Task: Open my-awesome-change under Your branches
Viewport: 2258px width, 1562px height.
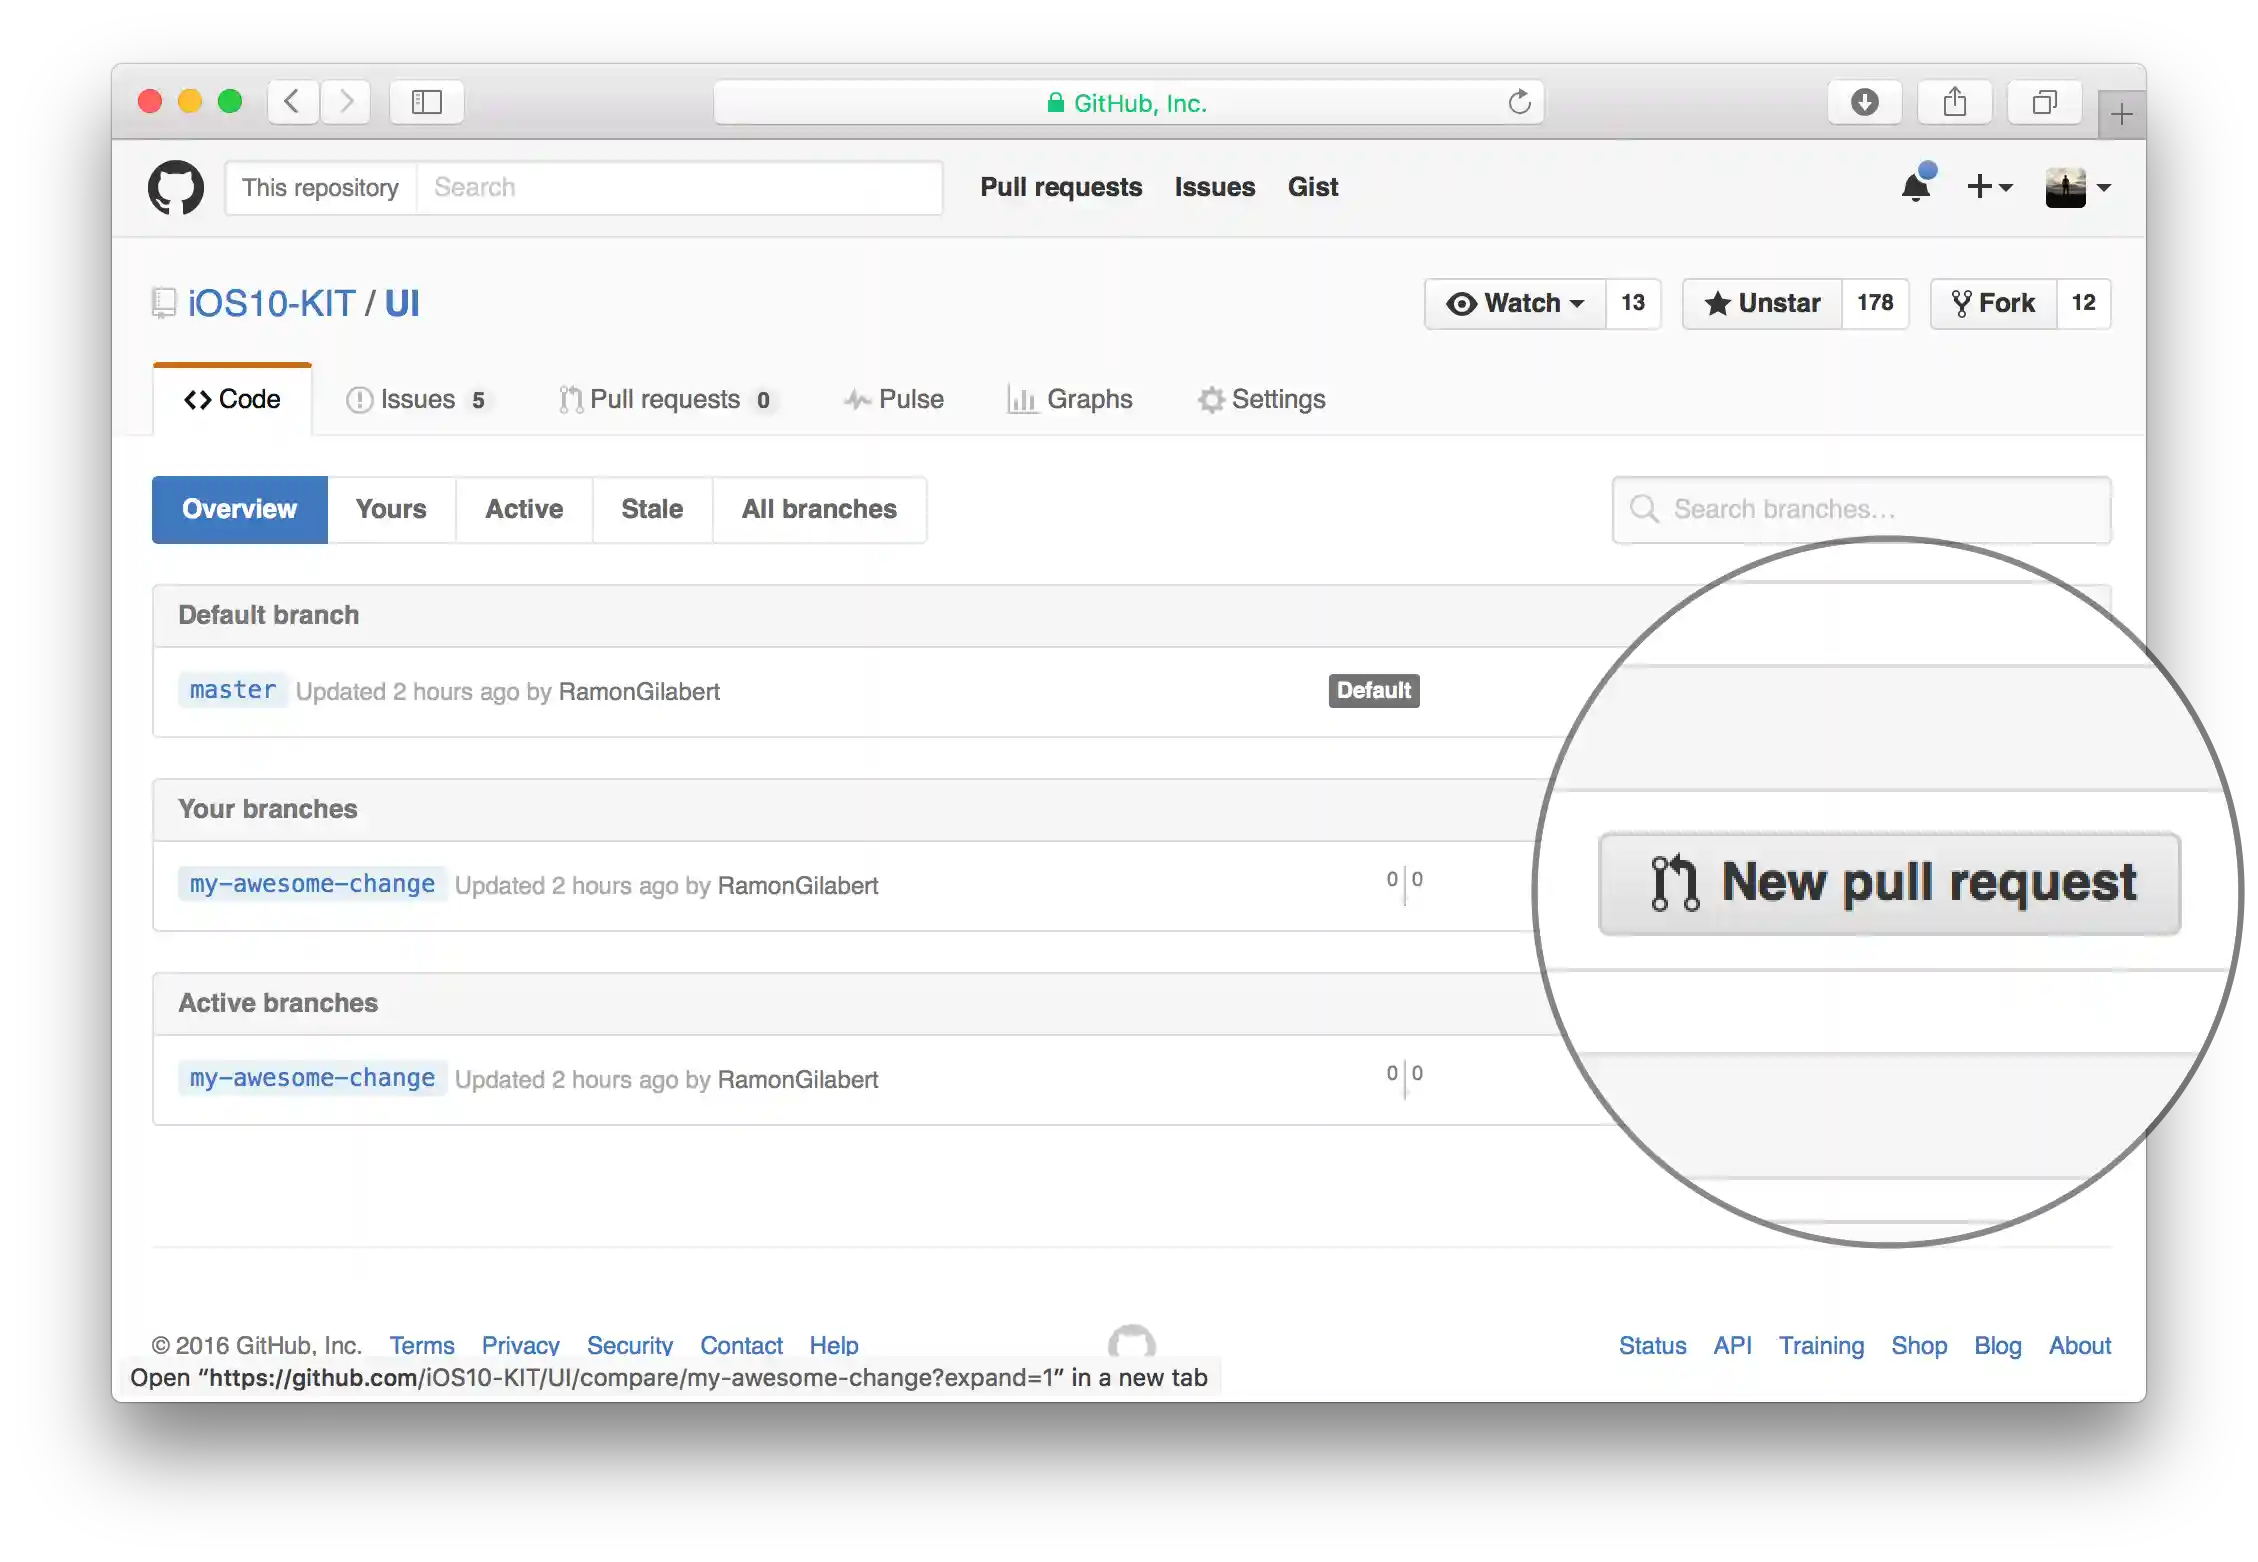Action: 312,884
